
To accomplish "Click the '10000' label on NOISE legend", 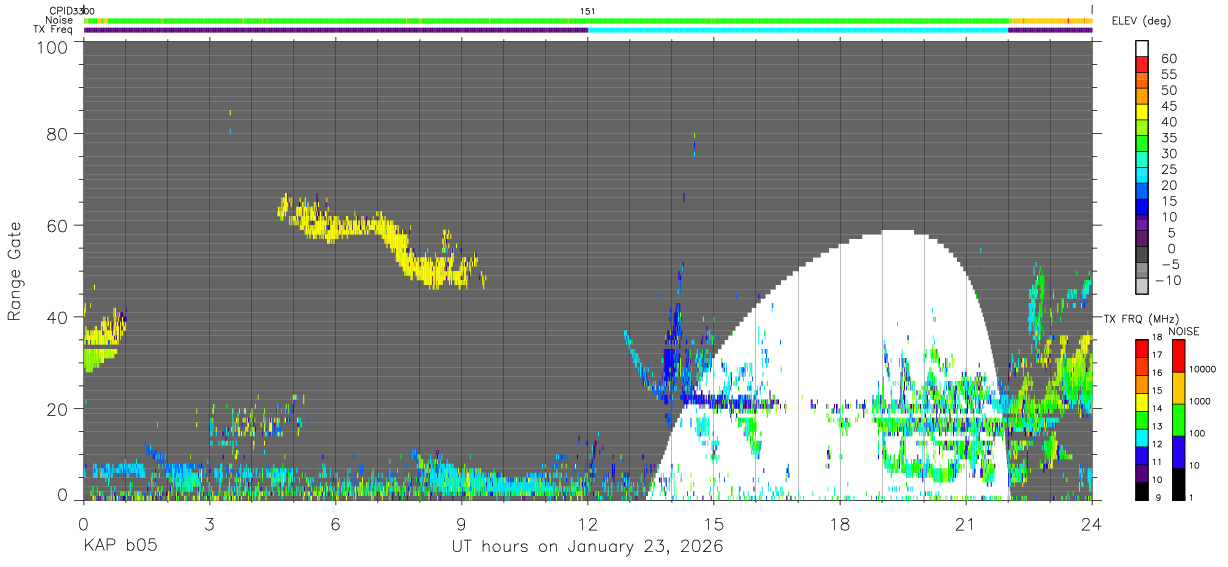I will [x=1202, y=368].
